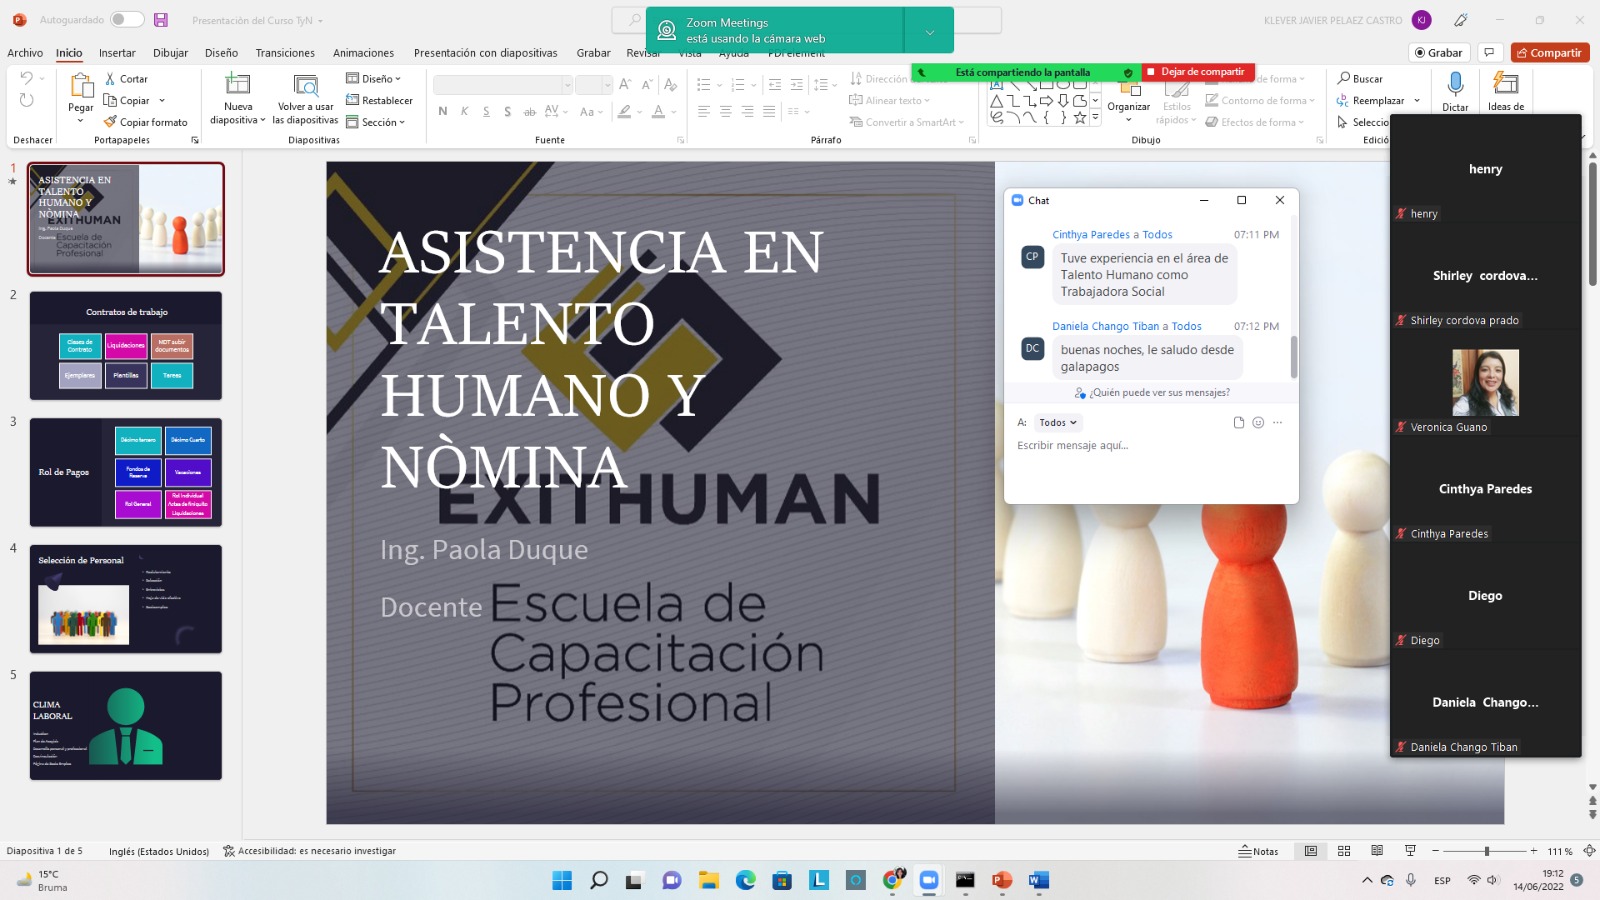
Task: Attach a file in Zoom chat
Action: click(x=1239, y=423)
